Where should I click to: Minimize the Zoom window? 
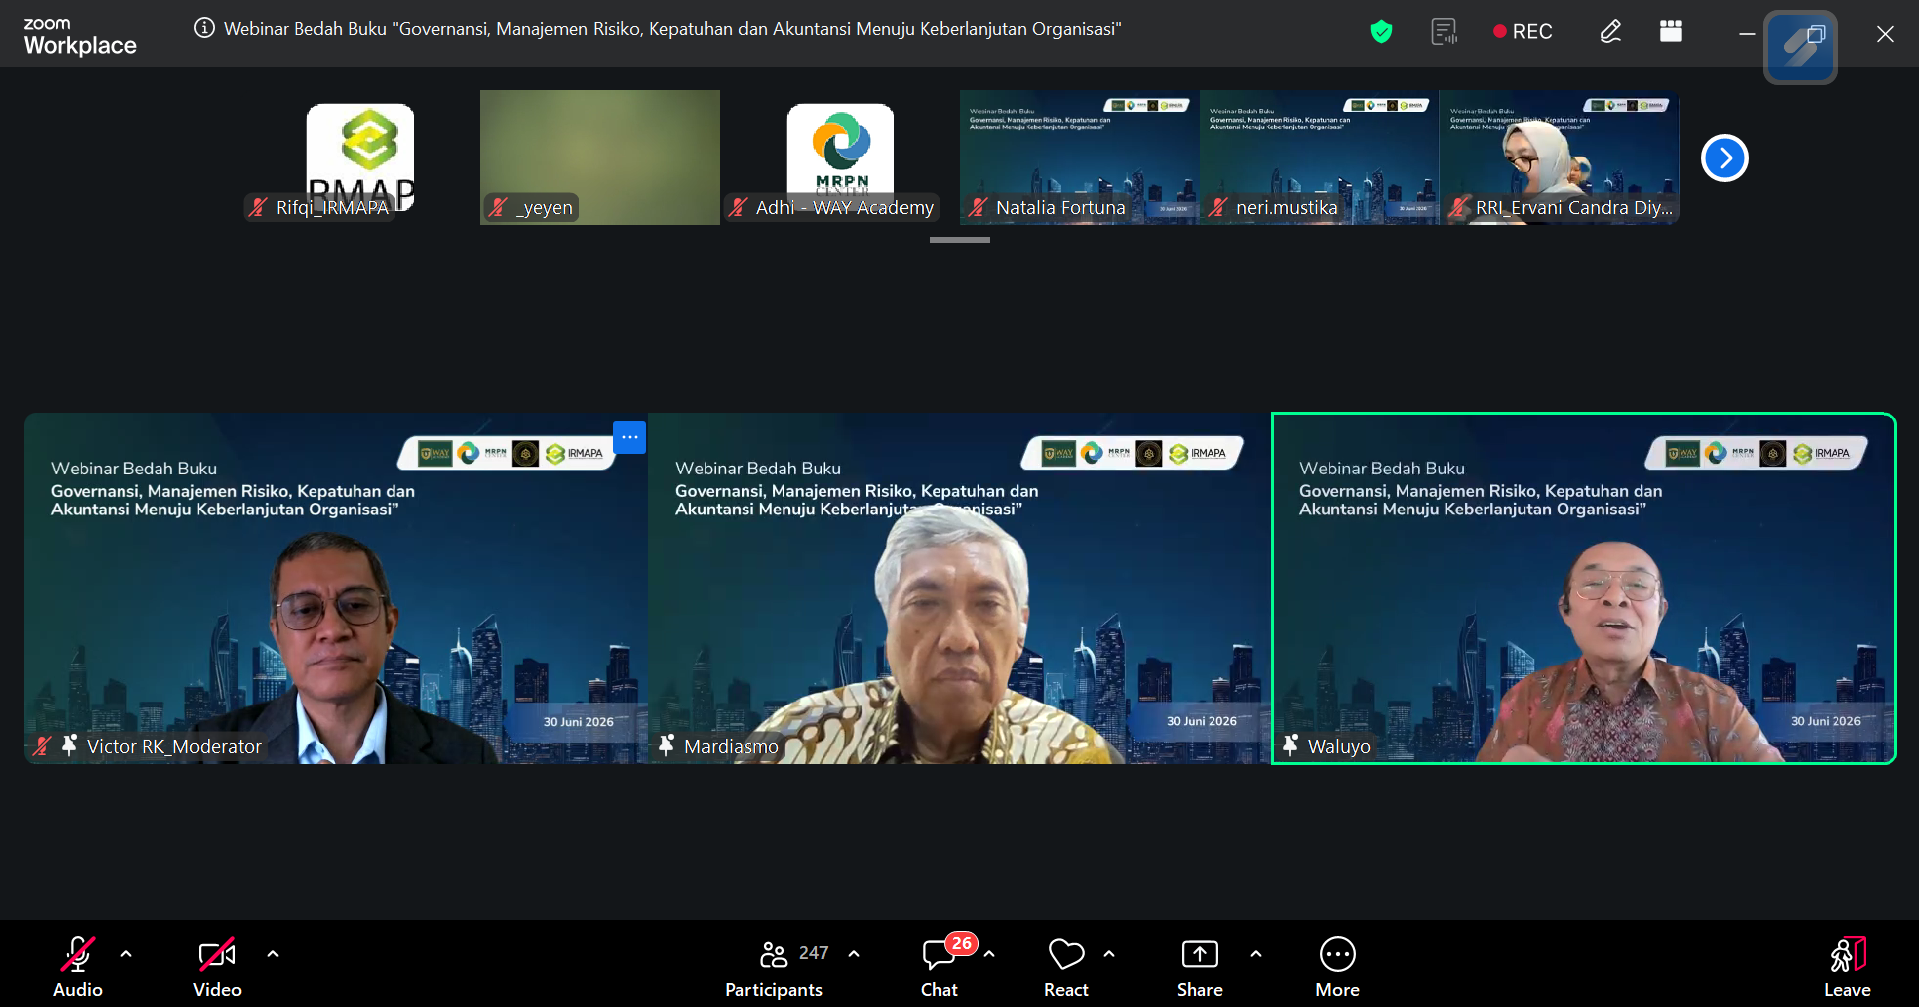tap(1747, 34)
